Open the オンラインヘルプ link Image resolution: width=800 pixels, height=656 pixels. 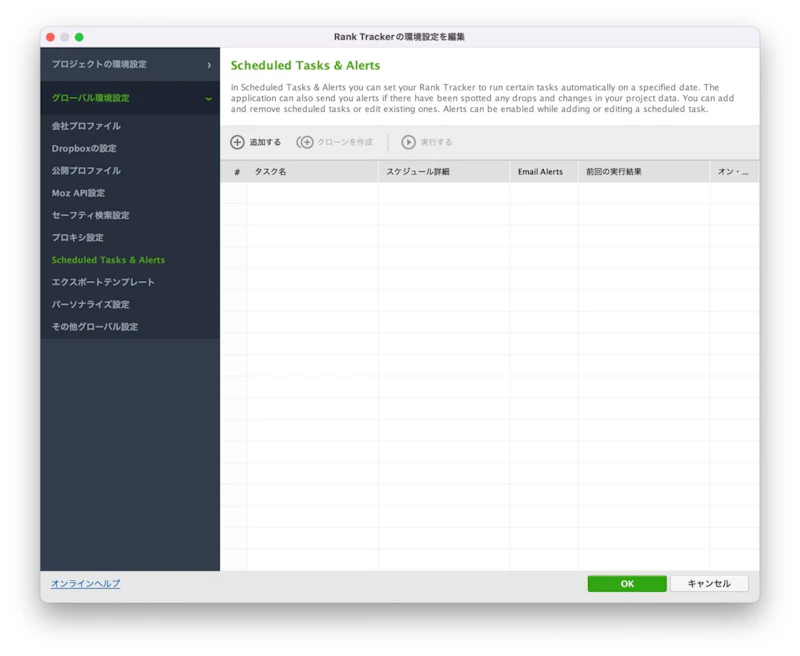(x=86, y=584)
